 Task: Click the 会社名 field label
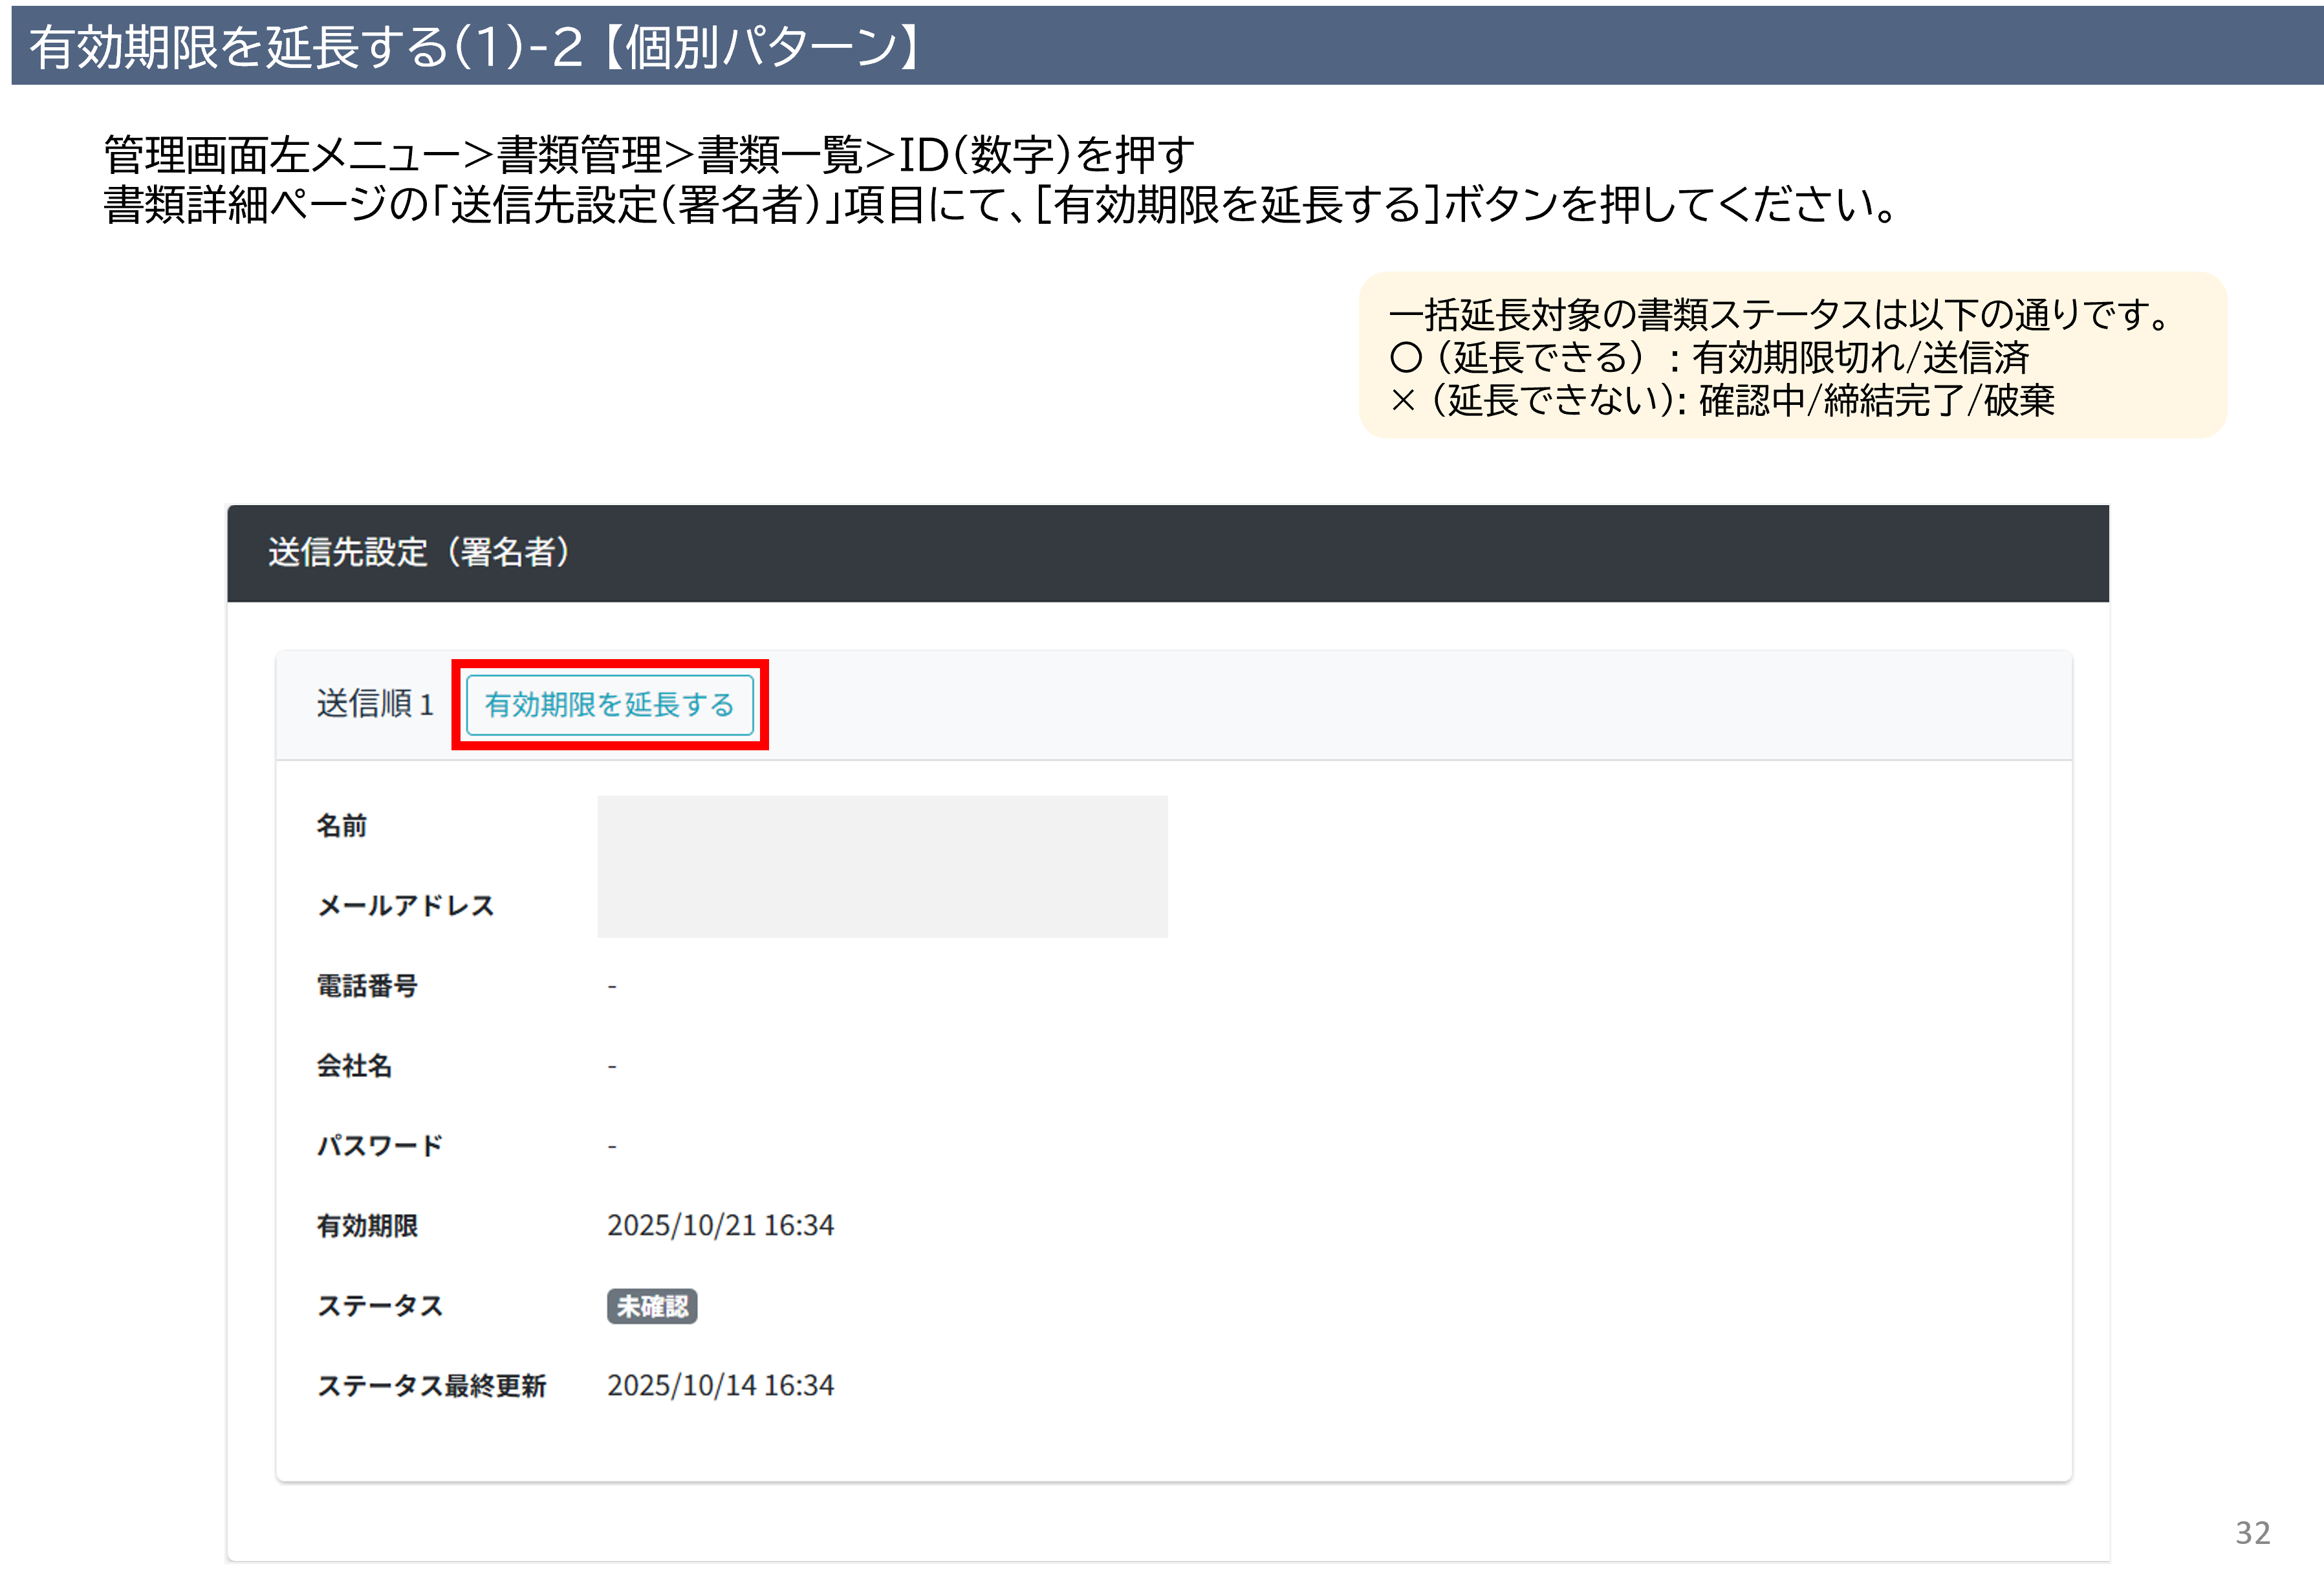[354, 1066]
